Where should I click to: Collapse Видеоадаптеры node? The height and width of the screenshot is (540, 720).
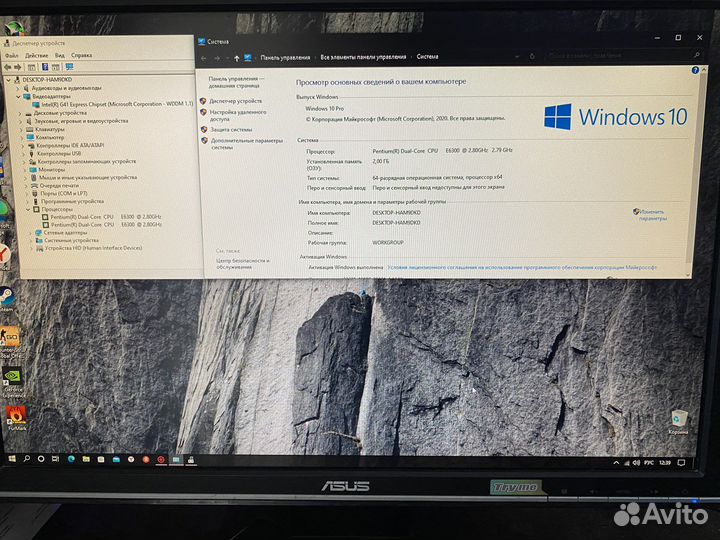tap(18, 97)
